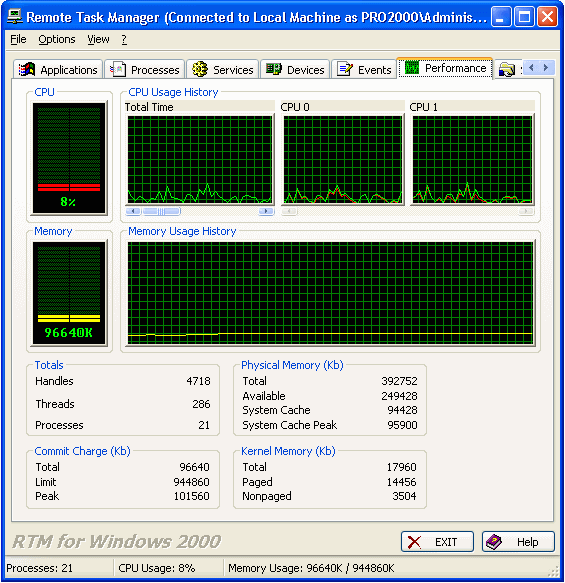Click Commit Charge Limit 944860
The height and width of the screenshot is (583, 565).
point(191,482)
